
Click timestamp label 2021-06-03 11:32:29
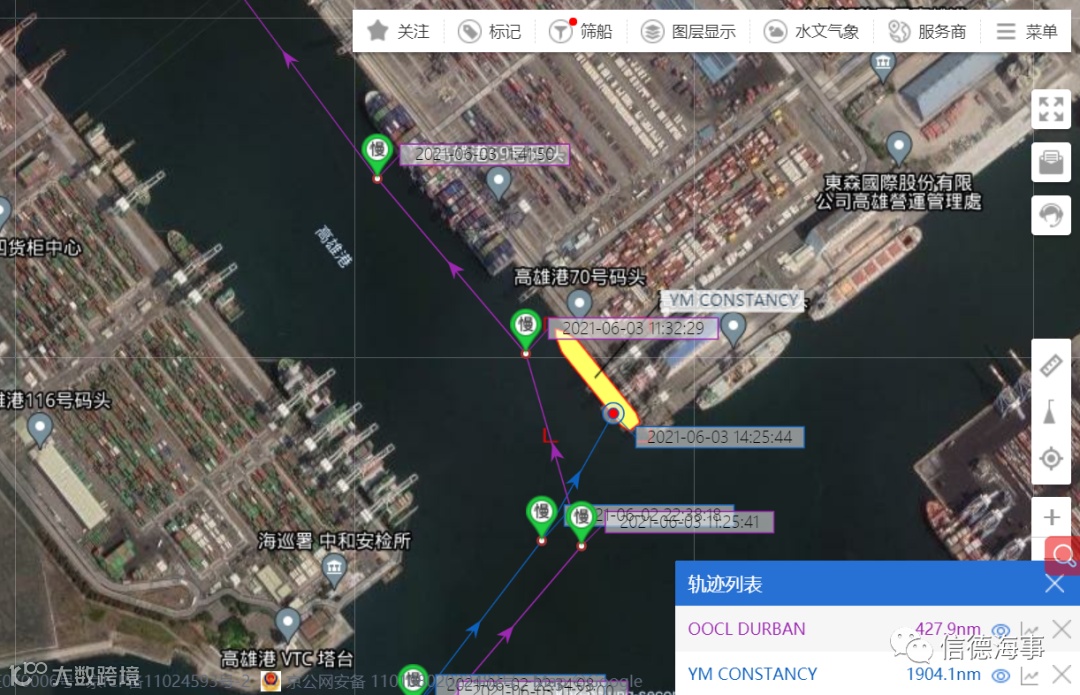633,329
